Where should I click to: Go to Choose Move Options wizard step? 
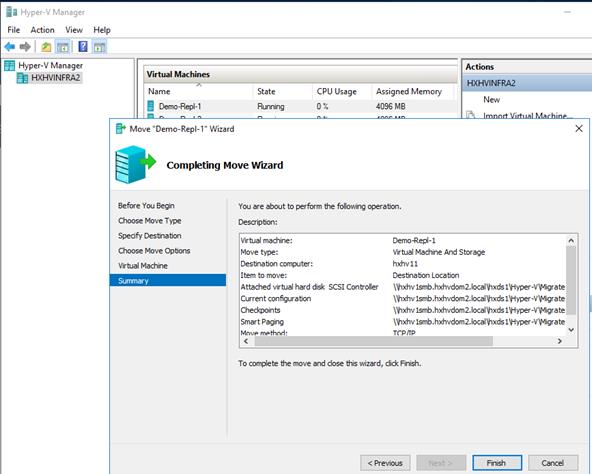154,251
